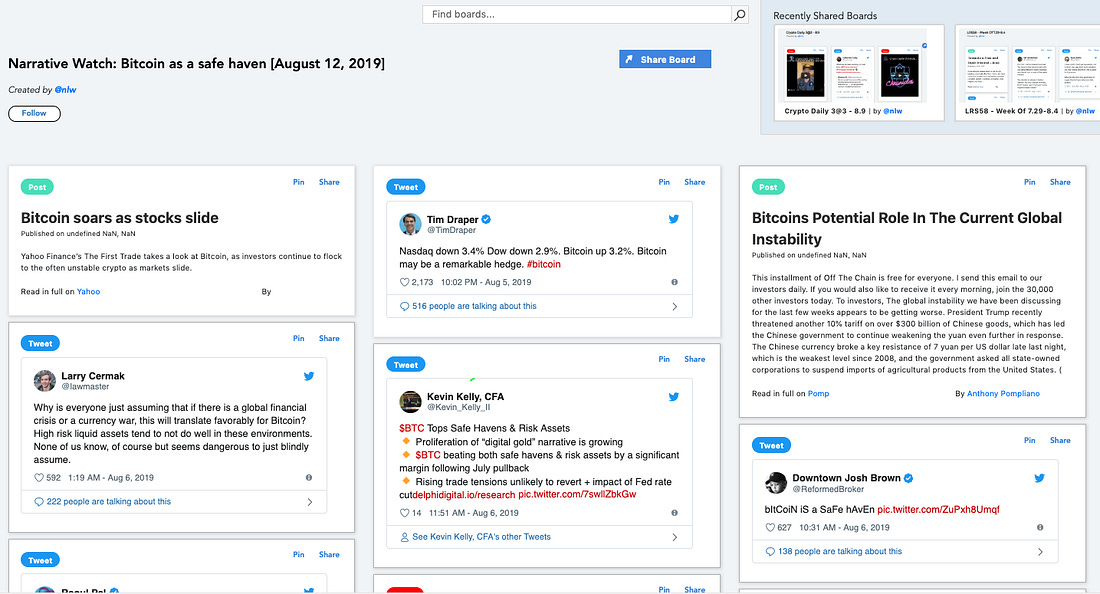Expand 138 people talking chevron
Viewport: 1100px width, 594px height.
point(1040,552)
